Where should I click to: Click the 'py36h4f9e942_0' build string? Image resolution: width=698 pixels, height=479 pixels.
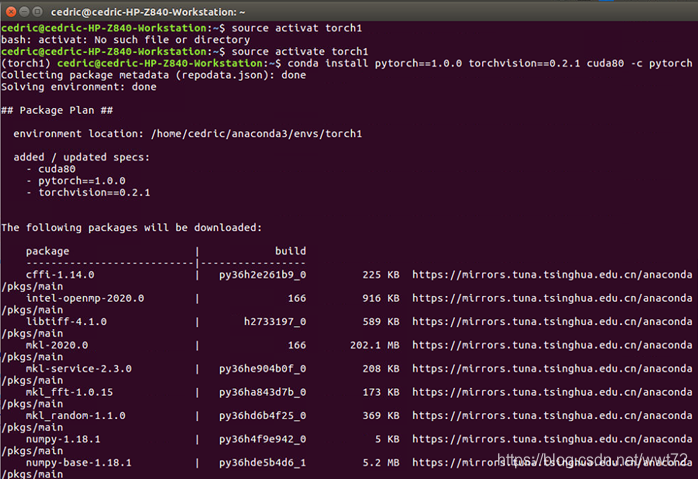coord(263,439)
